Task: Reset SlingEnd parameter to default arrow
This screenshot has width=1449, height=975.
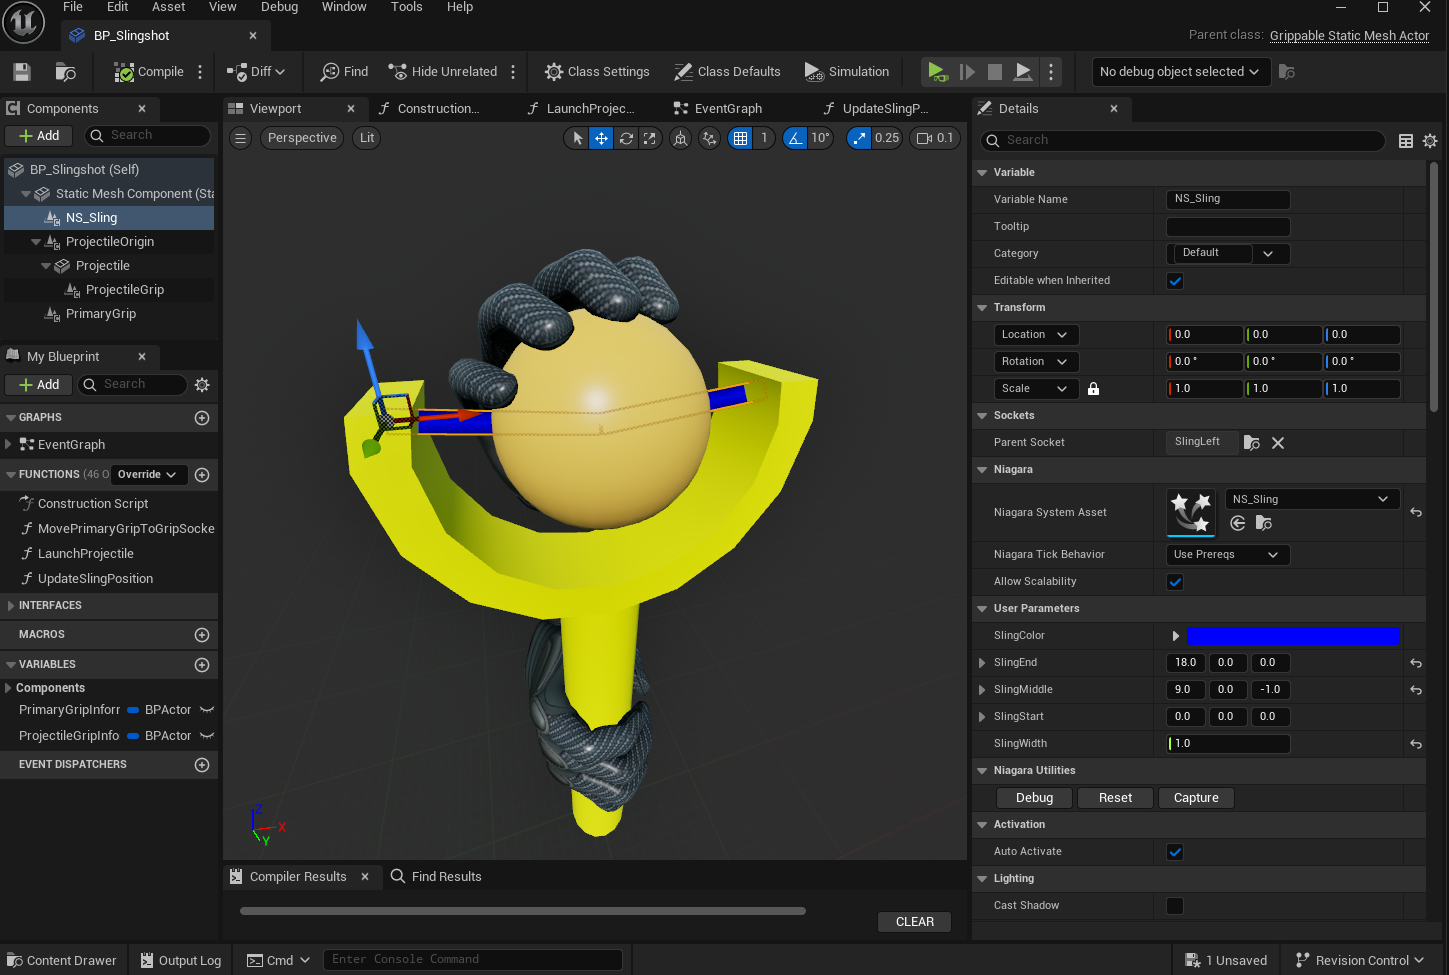Action: tap(1416, 663)
